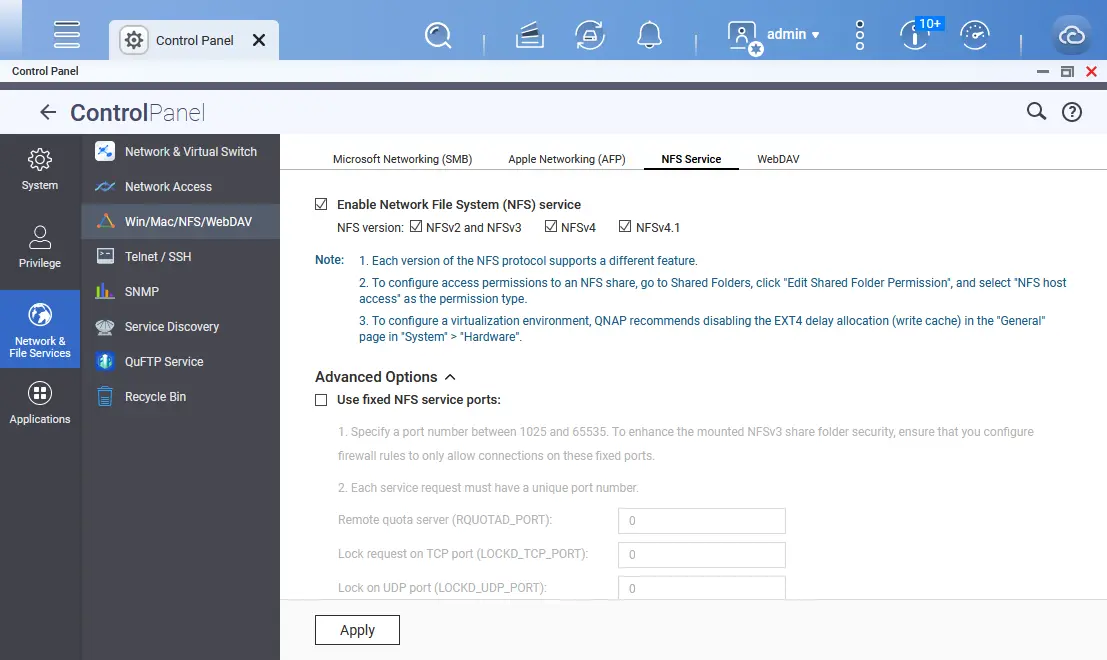Minimize the Control Panel window
1107x660 pixels.
tap(1043, 71)
